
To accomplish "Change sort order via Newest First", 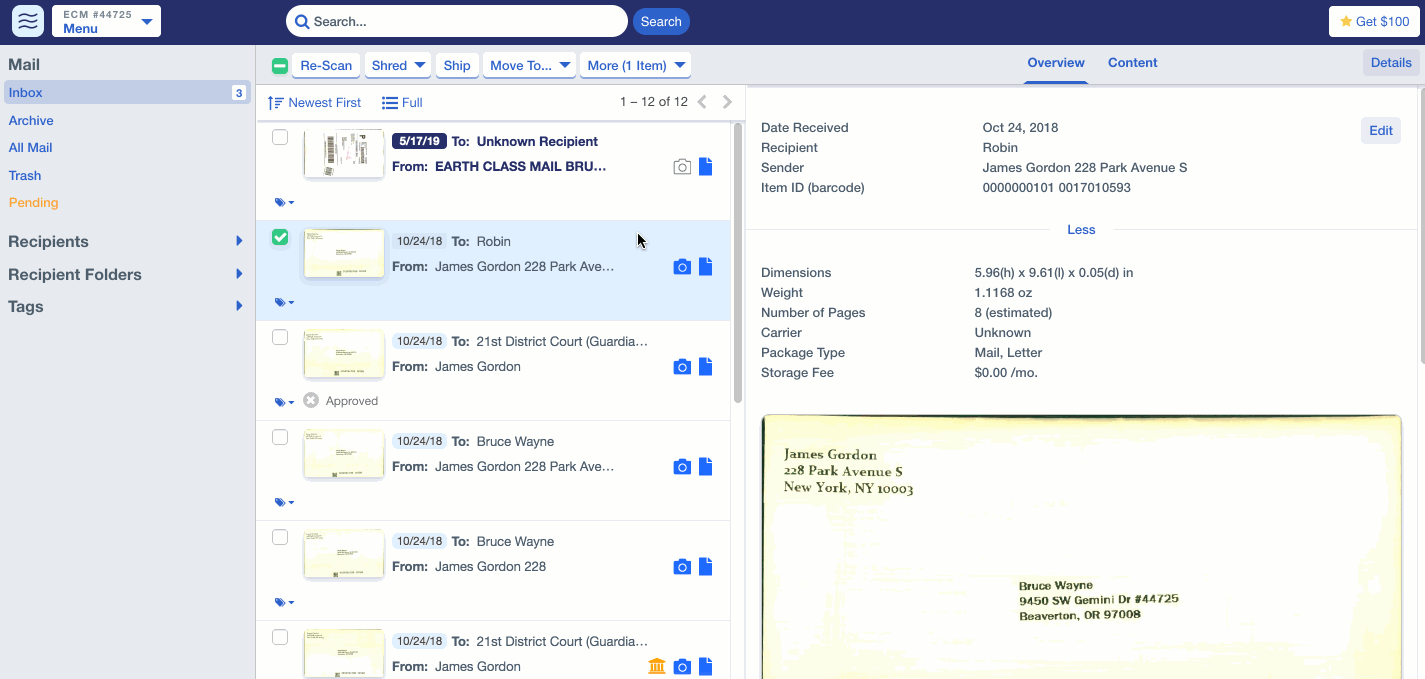I will click(315, 103).
